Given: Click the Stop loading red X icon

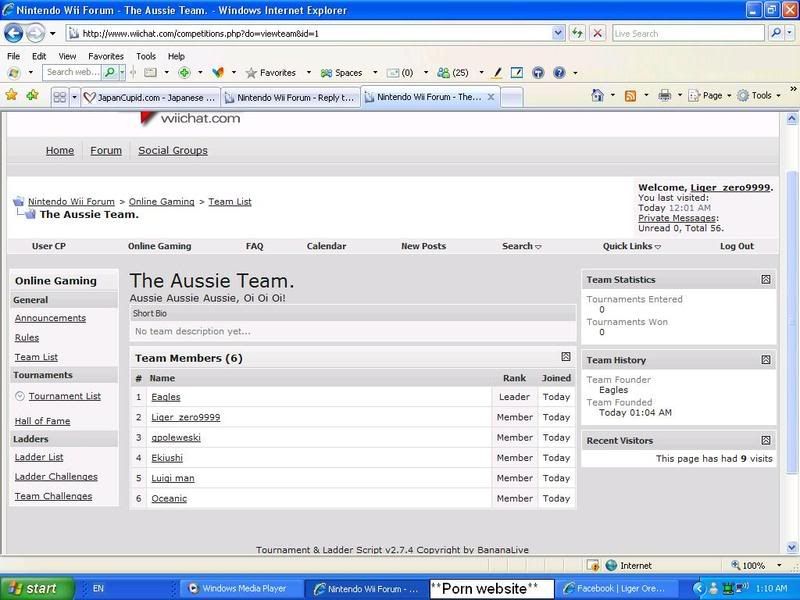Looking at the screenshot, I should click(x=597, y=33).
